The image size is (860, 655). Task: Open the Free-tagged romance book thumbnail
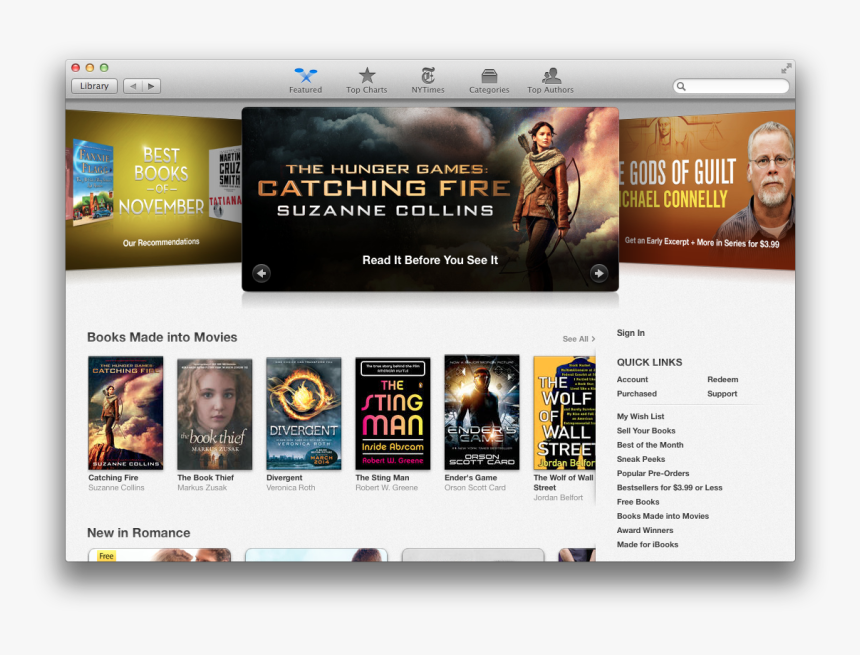(x=160, y=555)
